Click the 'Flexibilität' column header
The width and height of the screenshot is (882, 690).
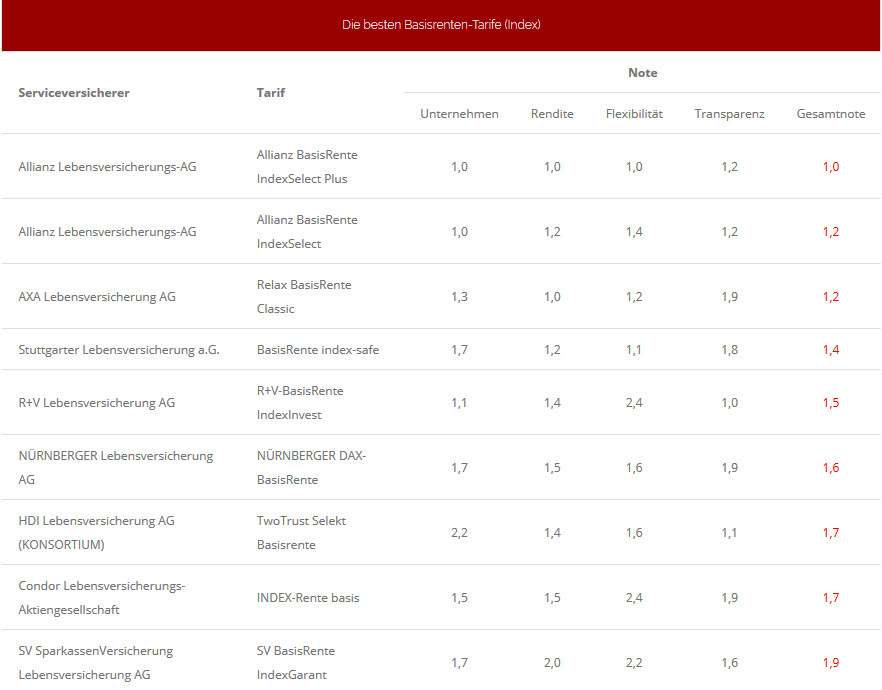point(634,114)
